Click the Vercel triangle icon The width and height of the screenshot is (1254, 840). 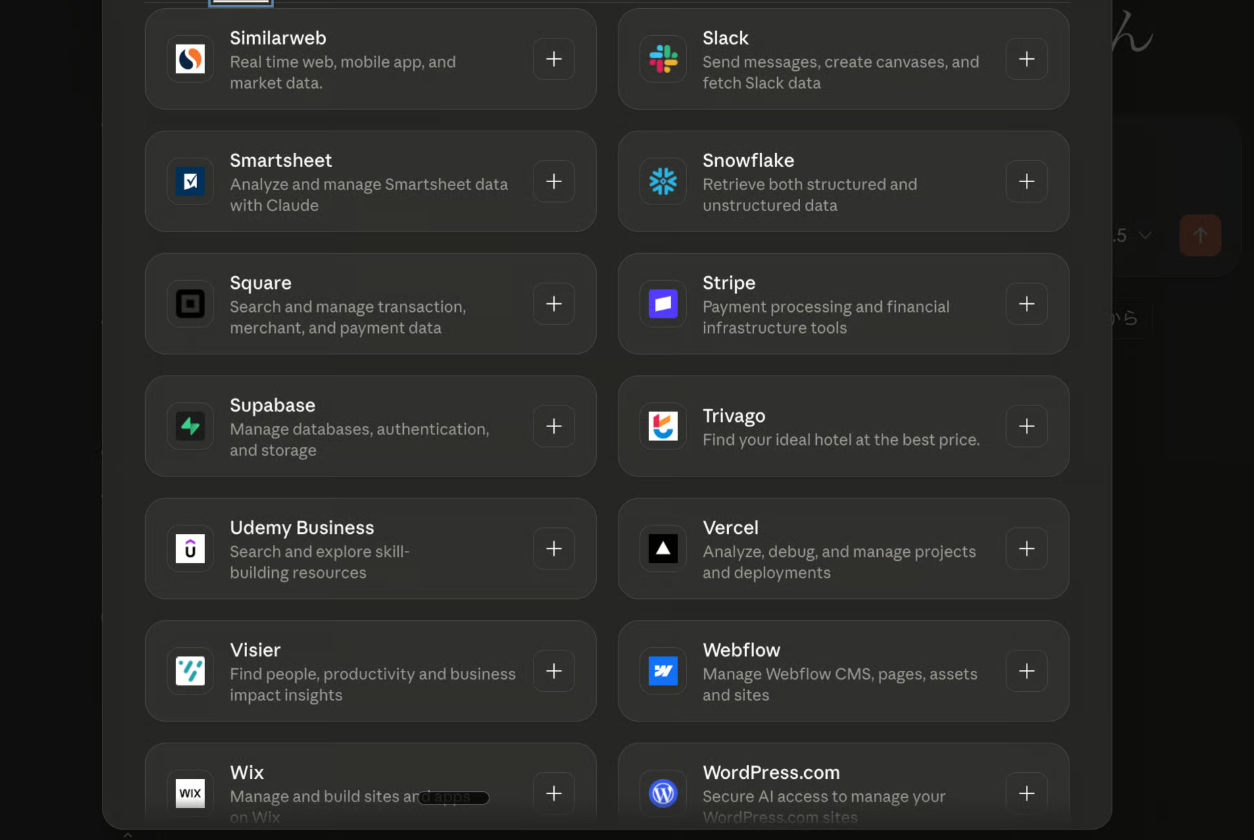(663, 548)
